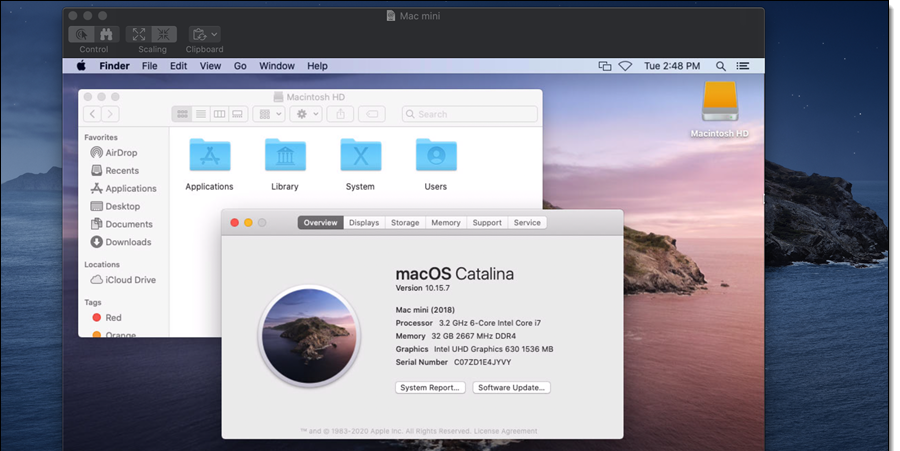Select the Users folder icon
Screen dimensions: 900x451
436,155
